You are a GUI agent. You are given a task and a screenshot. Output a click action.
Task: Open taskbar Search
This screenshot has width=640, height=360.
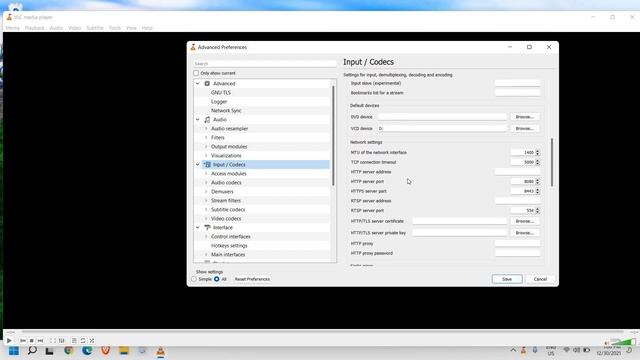click(x=32, y=351)
